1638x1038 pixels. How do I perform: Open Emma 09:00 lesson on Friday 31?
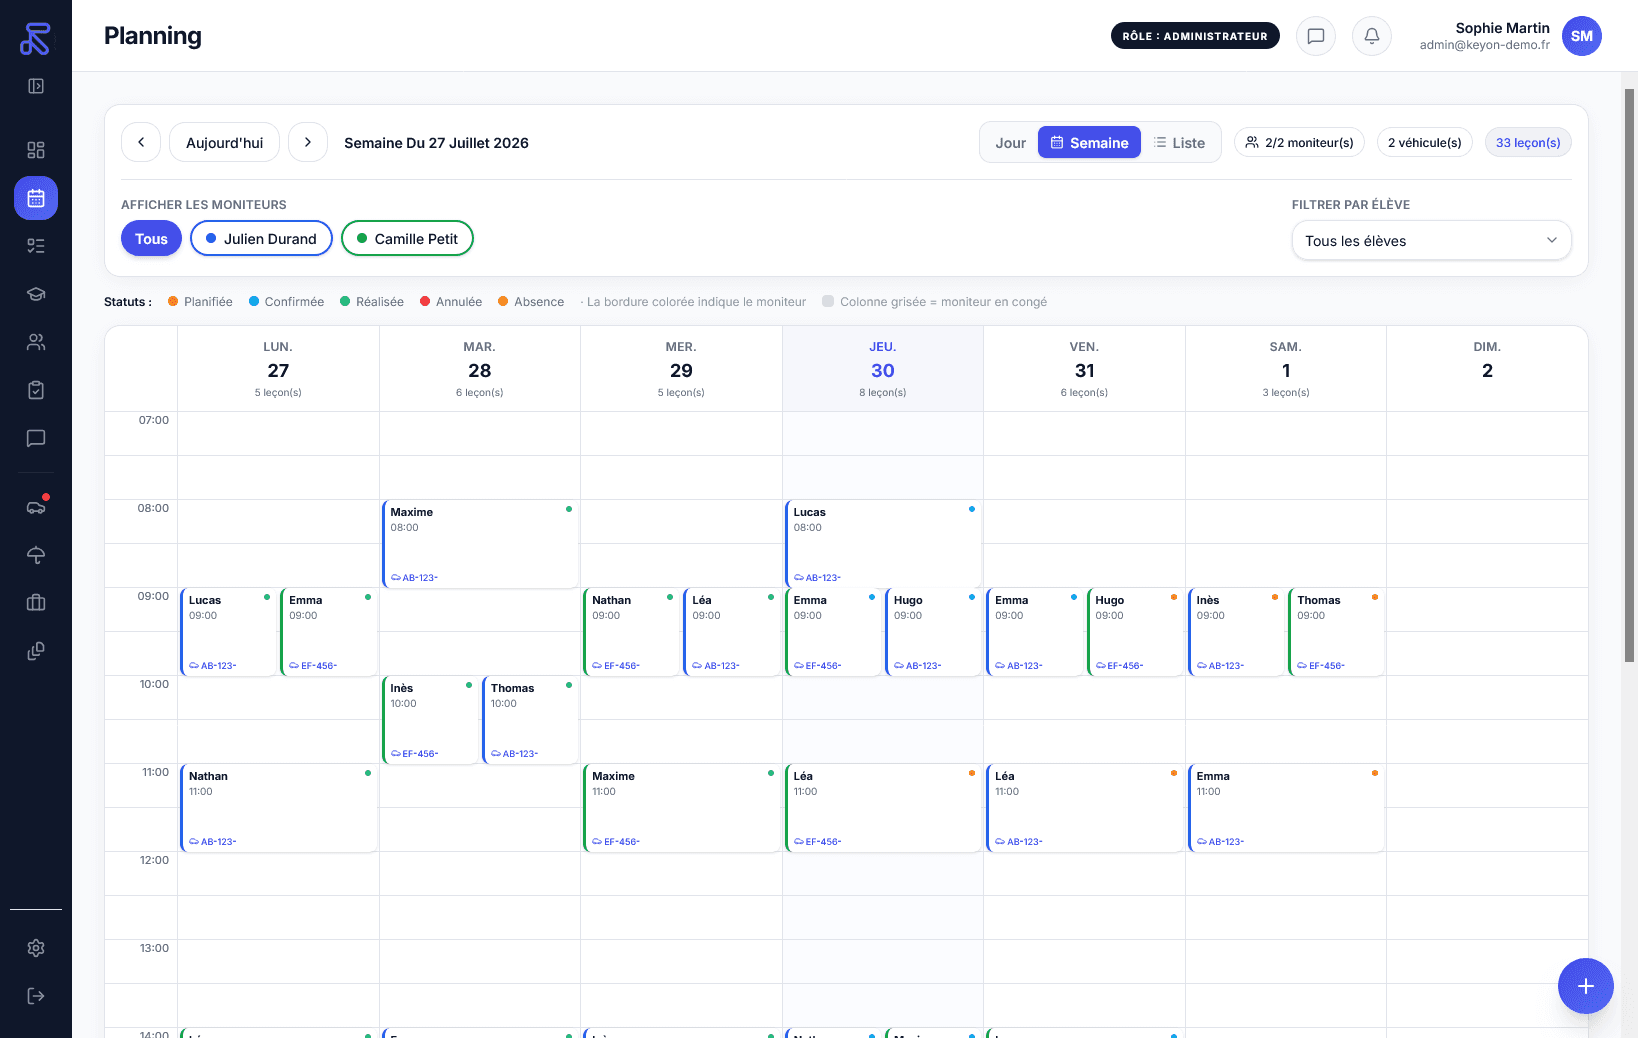(x=1035, y=632)
